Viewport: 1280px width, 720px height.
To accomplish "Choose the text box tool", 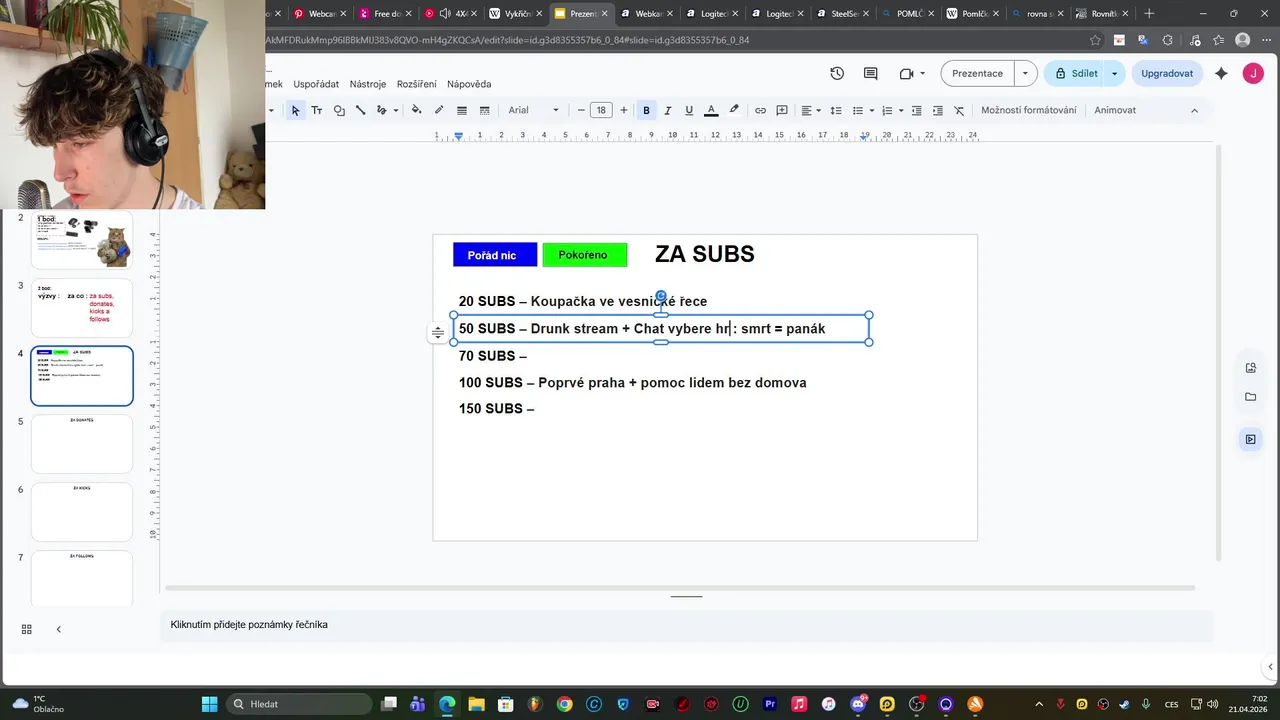I will pos(317,110).
